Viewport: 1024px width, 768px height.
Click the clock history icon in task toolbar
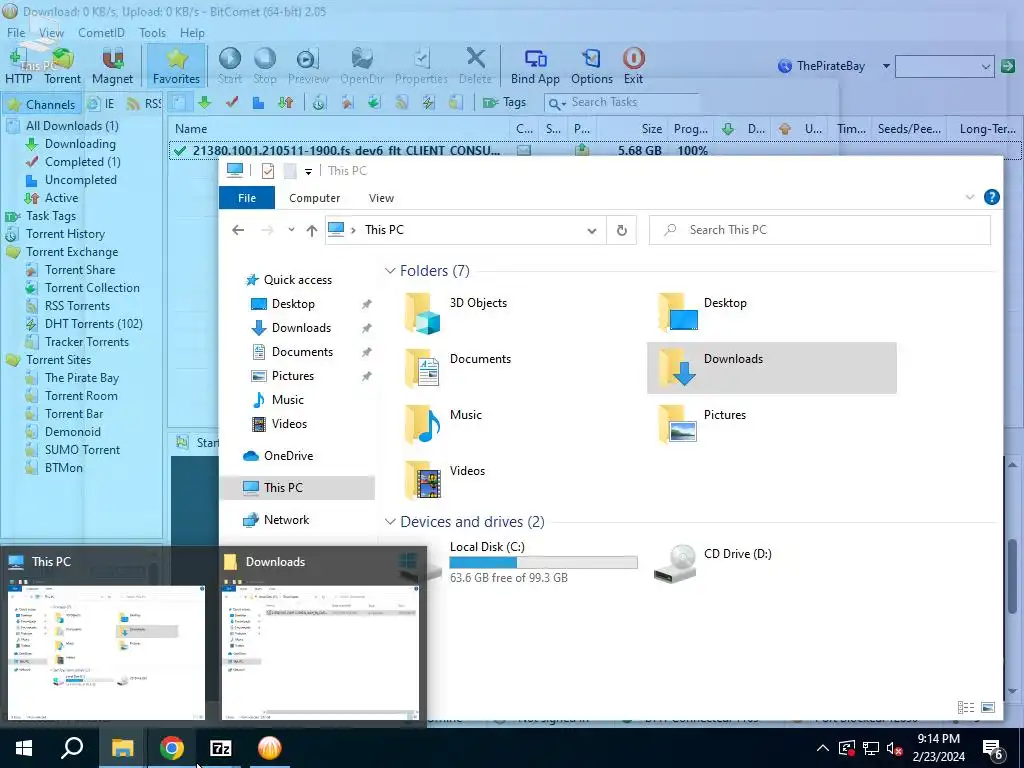(x=319, y=103)
